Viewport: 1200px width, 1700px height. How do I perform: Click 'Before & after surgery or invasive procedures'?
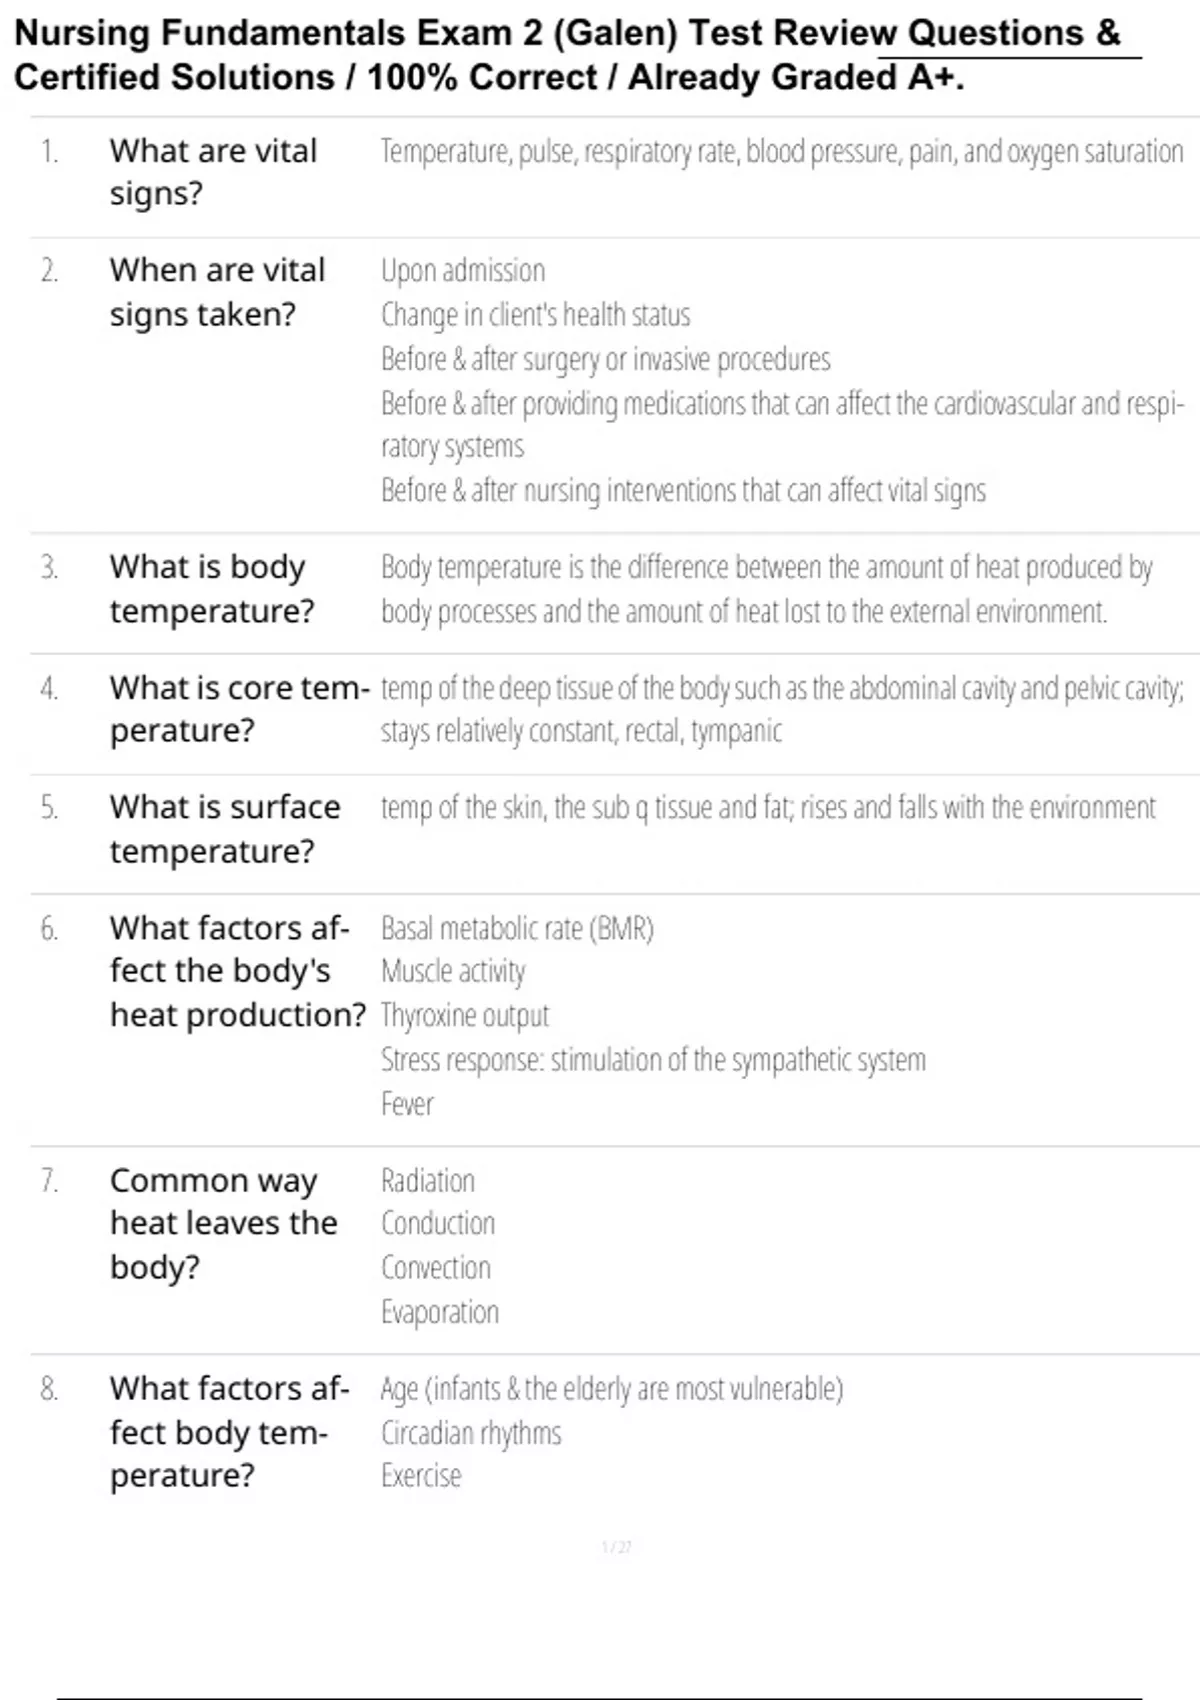pyautogui.click(x=605, y=359)
